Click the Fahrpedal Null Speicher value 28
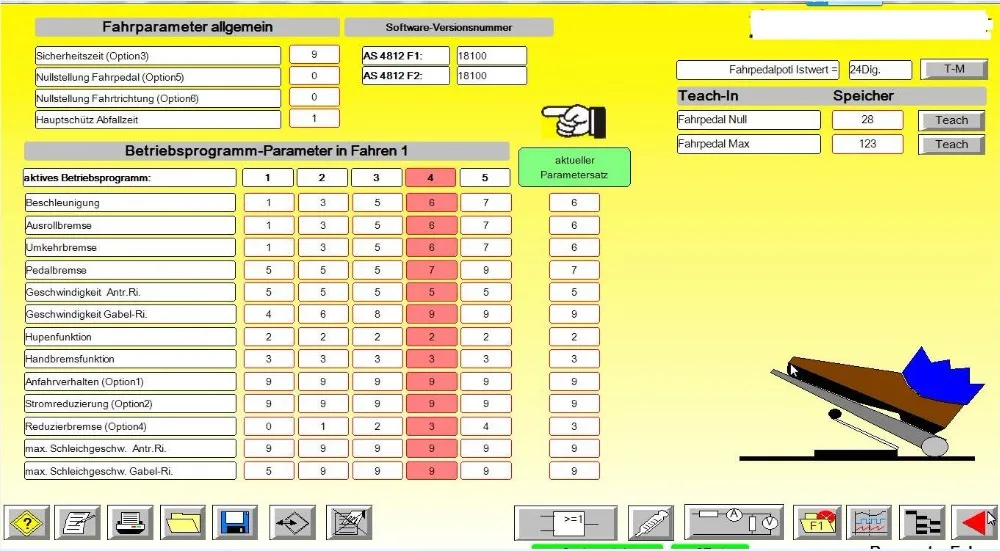 tap(867, 120)
